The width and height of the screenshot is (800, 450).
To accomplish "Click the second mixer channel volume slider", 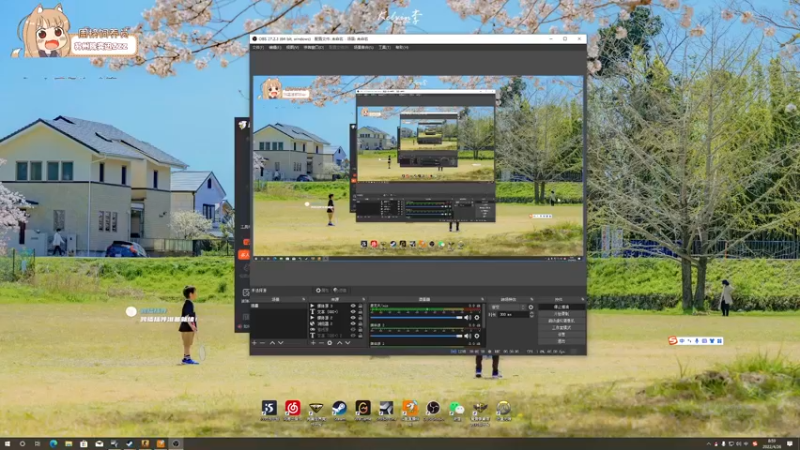I will pyautogui.click(x=416, y=336).
